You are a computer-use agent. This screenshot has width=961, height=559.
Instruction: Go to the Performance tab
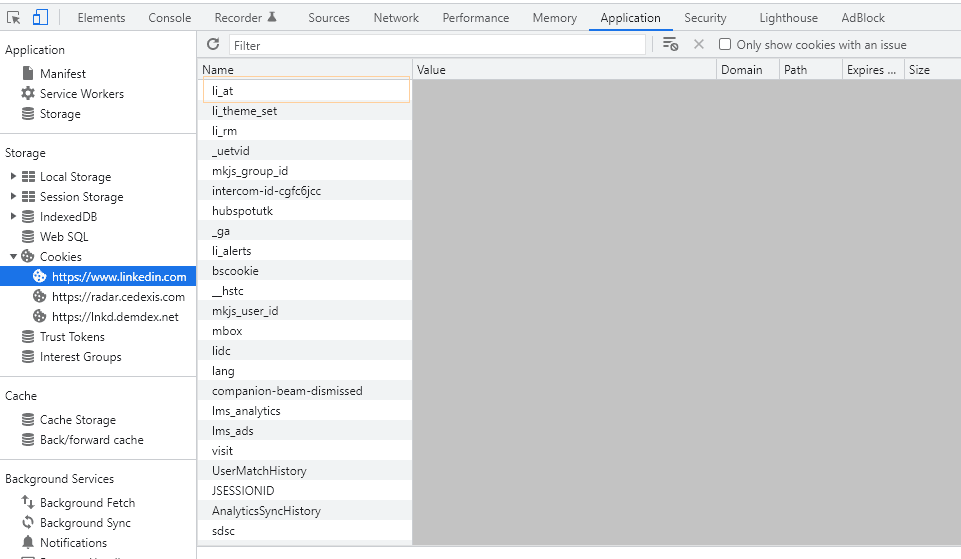[476, 18]
